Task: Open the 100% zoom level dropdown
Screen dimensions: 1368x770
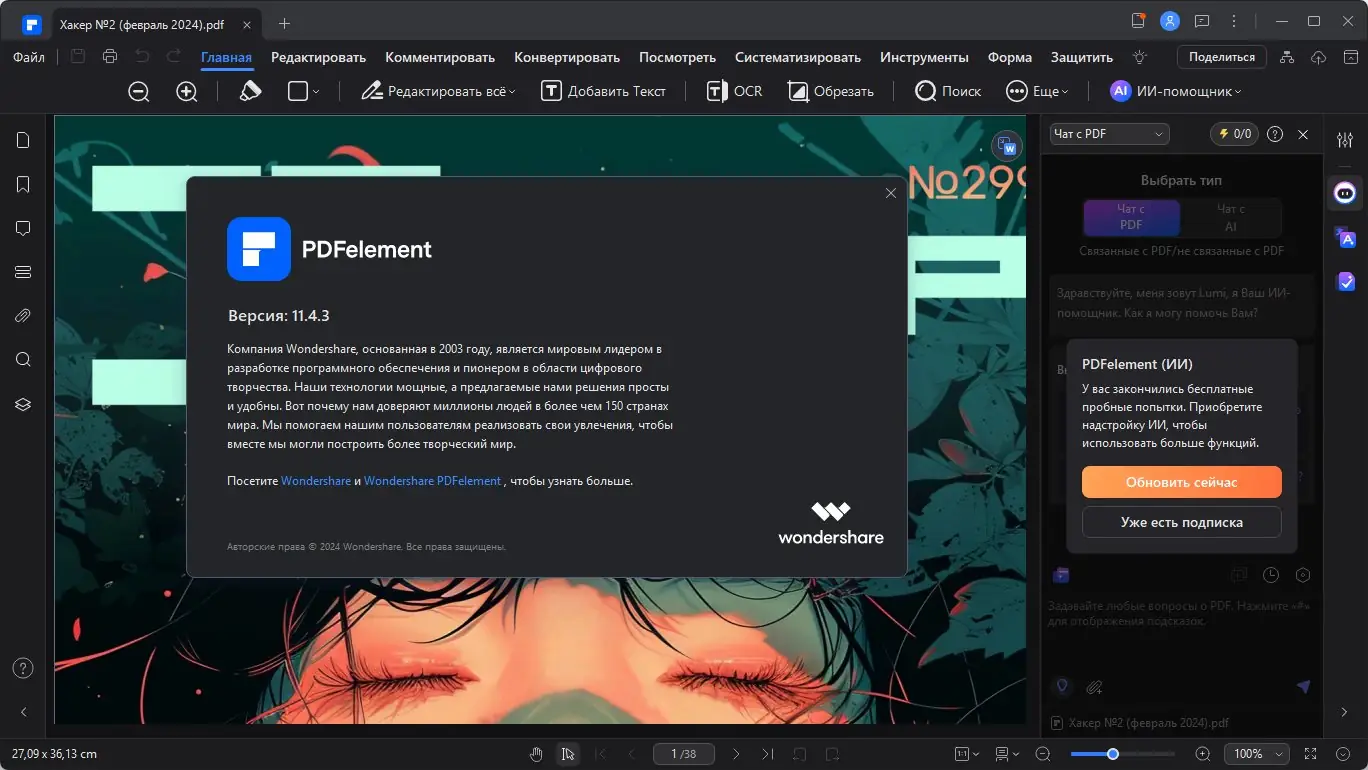Action: coord(1256,754)
